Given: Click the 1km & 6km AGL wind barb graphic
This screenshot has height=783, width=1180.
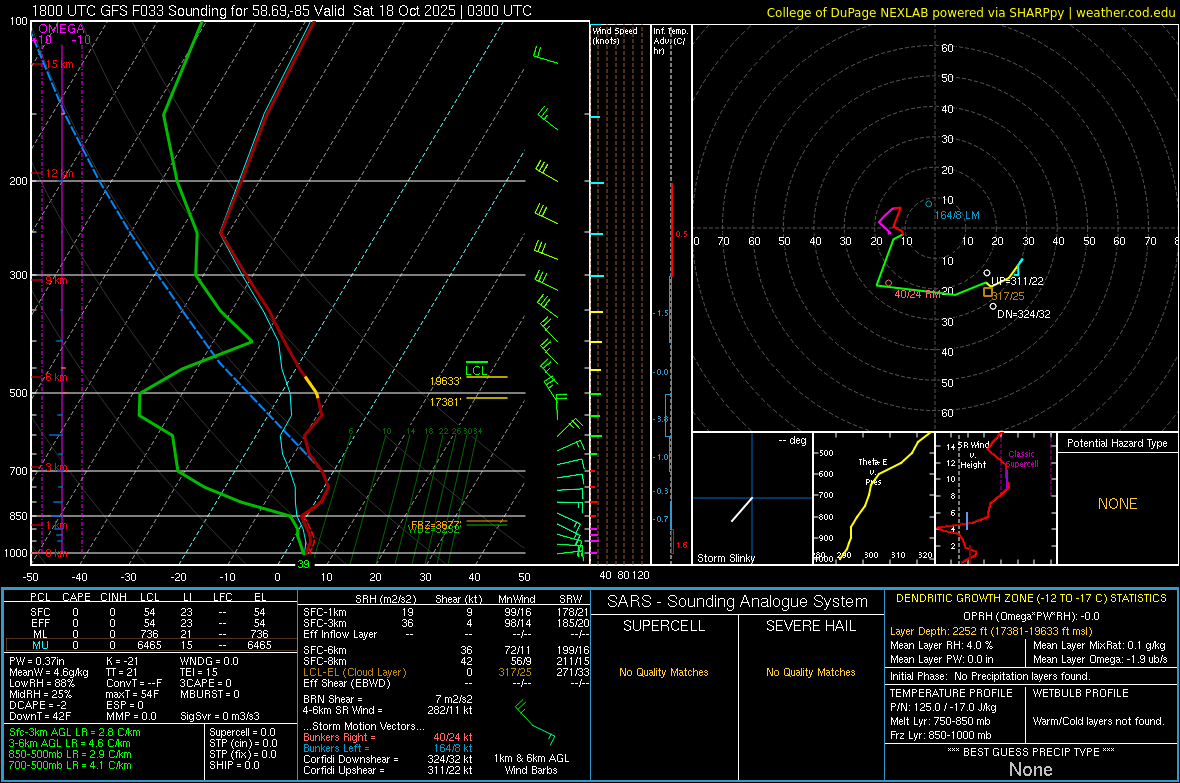Looking at the screenshot, I should click(535, 723).
